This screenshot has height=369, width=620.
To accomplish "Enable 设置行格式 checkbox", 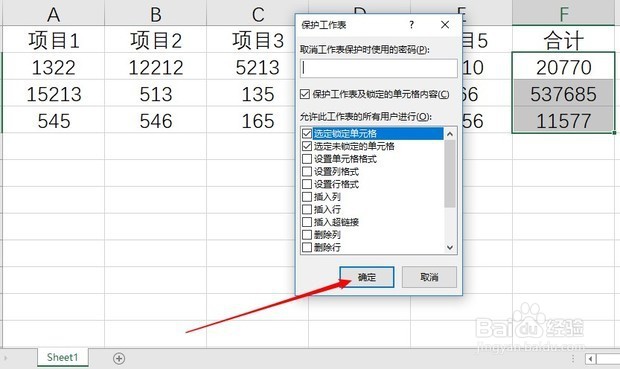I will click(307, 184).
